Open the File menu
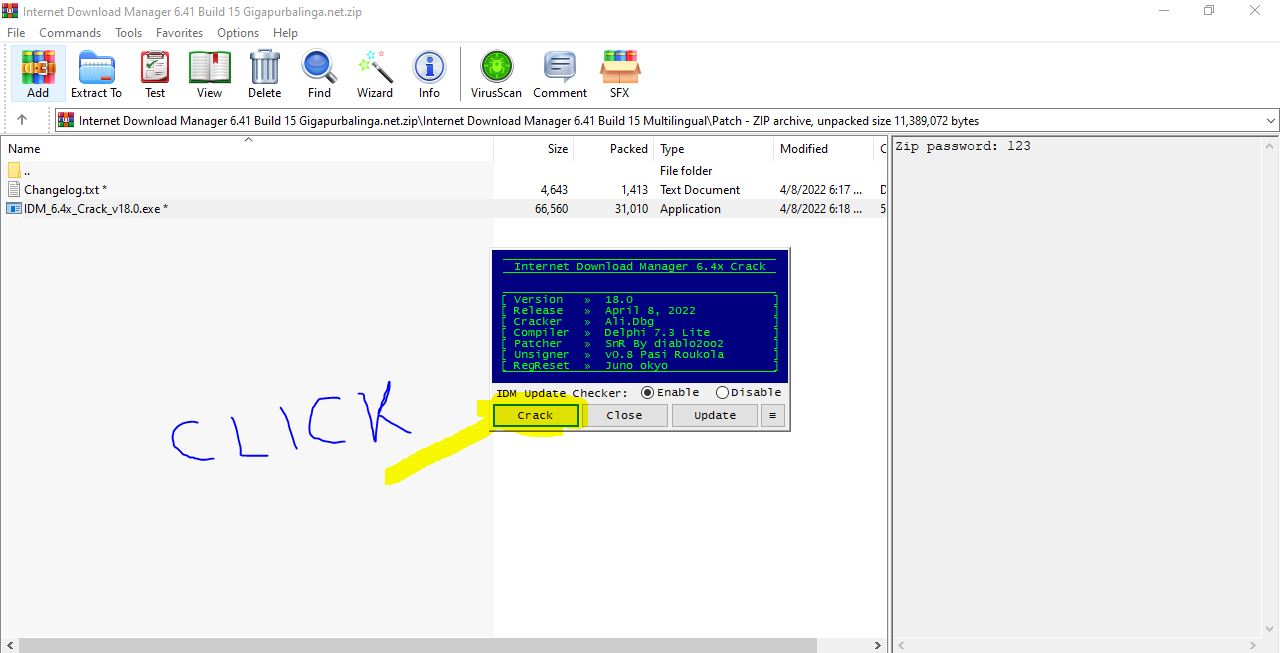 (16, 33)
